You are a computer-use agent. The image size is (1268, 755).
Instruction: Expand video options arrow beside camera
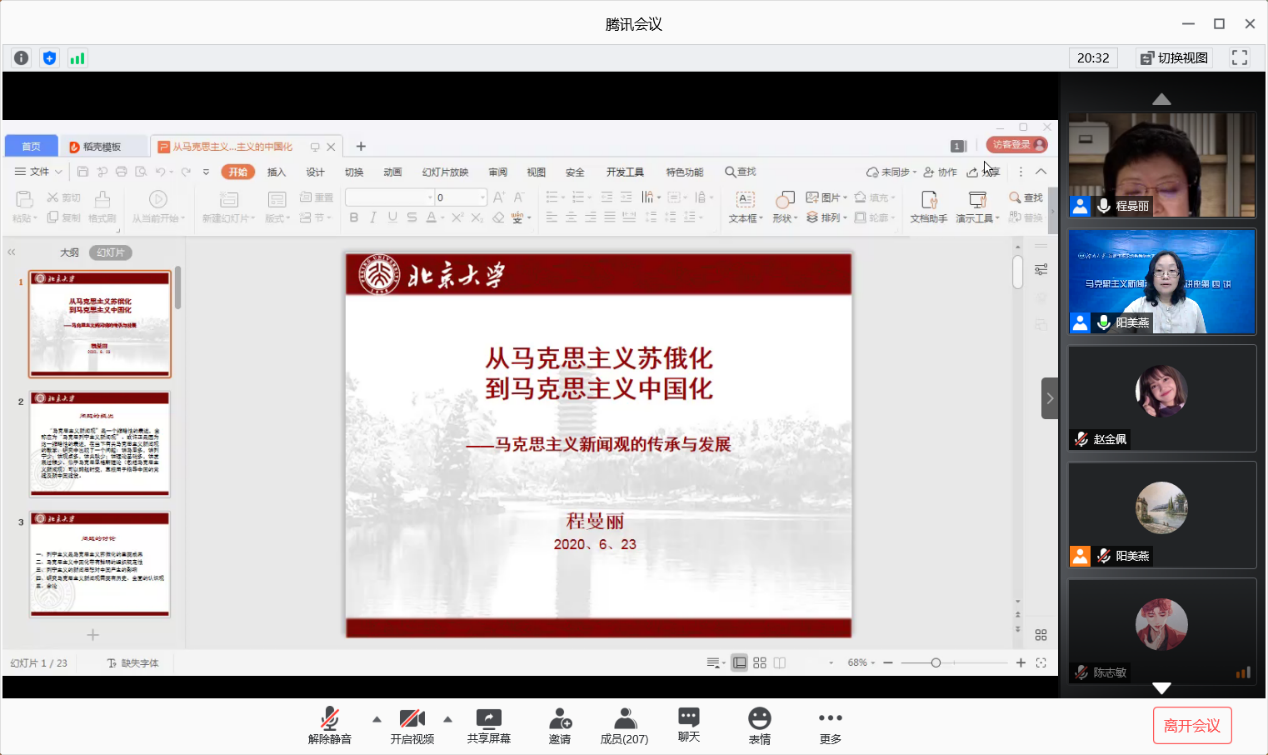pyautogui.click(x=447, y=718)
